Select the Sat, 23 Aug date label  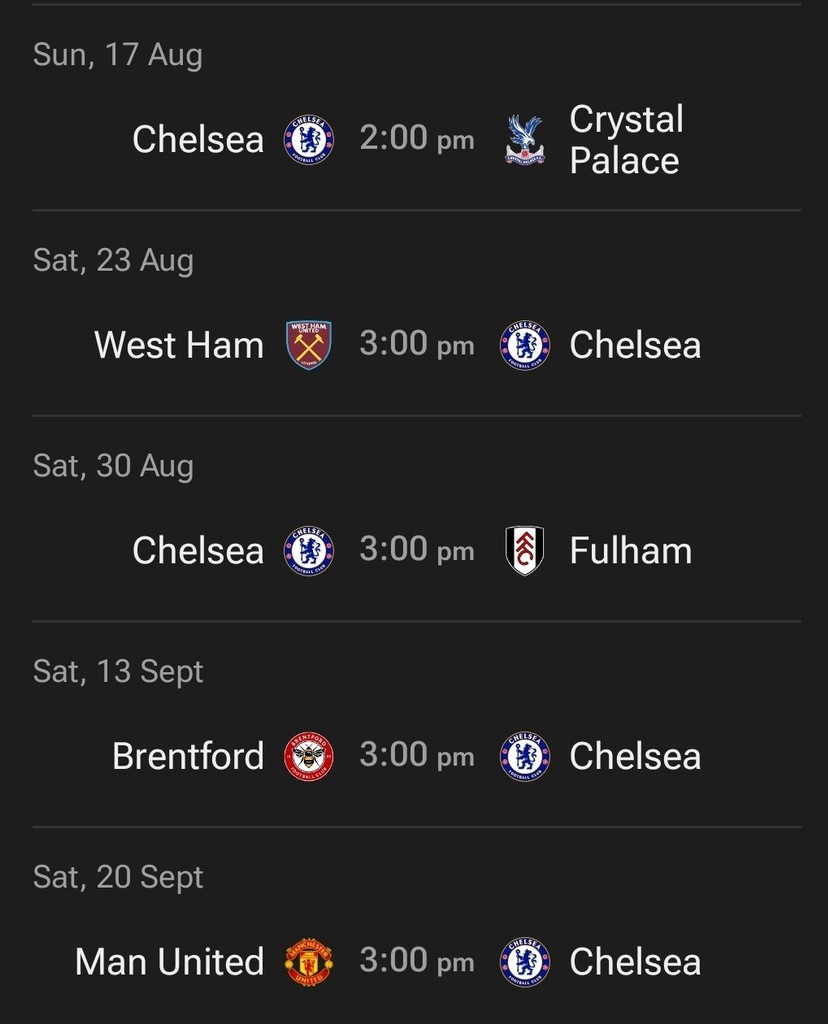coord(113,260)
